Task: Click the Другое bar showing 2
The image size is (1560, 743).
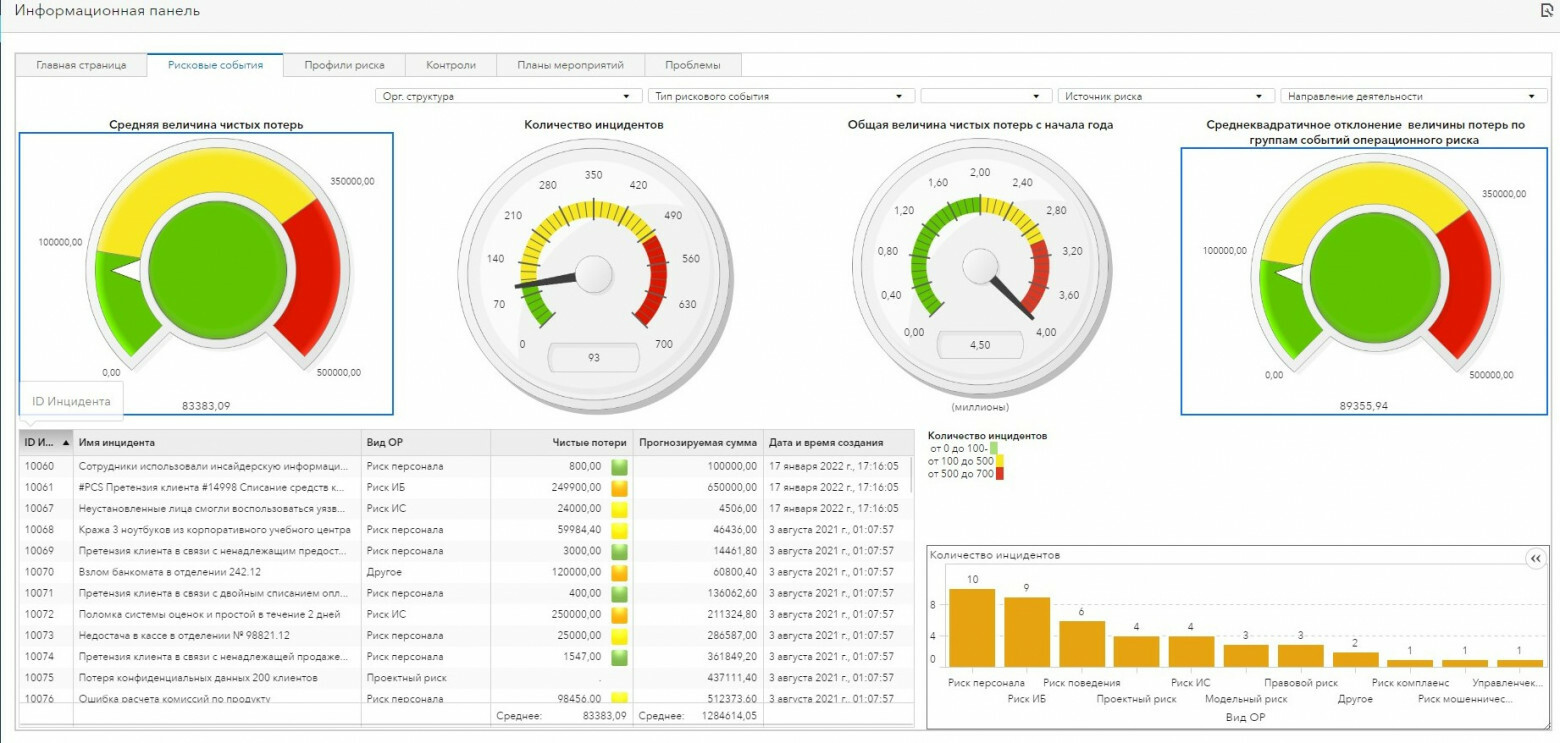Action: [1355, 659]
